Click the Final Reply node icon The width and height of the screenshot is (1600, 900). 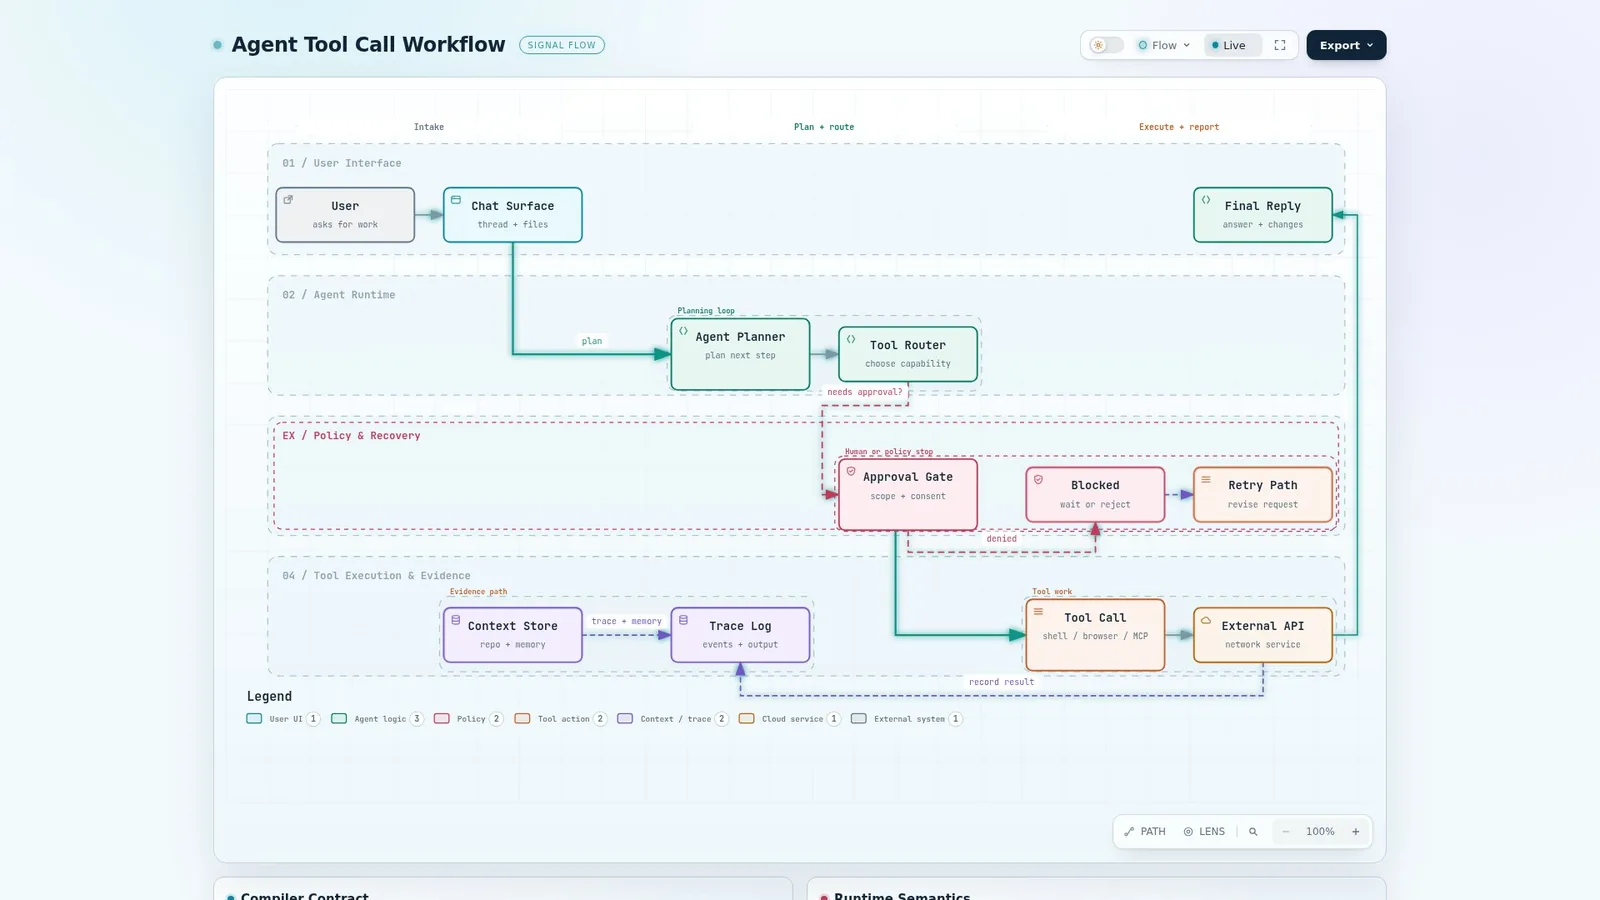[x=1206, y=200]
